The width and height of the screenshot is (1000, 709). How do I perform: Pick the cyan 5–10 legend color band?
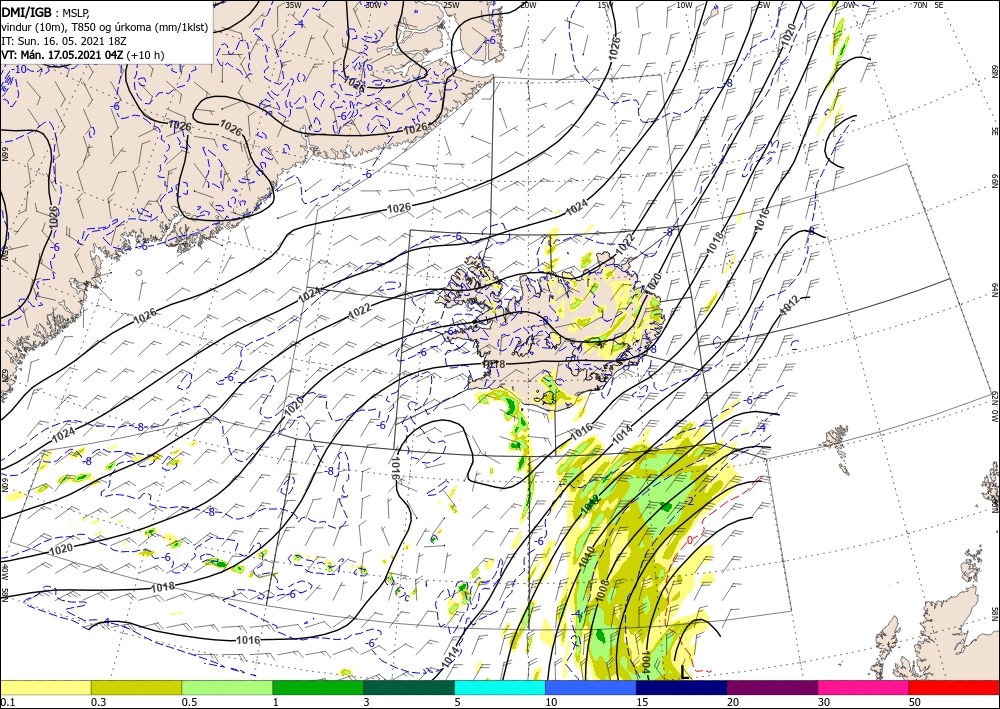[x=500, y=687]
